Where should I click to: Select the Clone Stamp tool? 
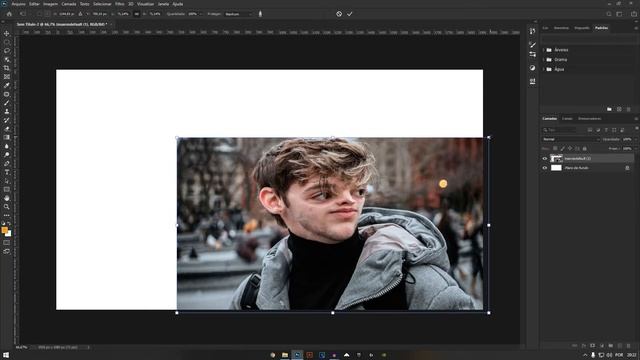[7, 111]
